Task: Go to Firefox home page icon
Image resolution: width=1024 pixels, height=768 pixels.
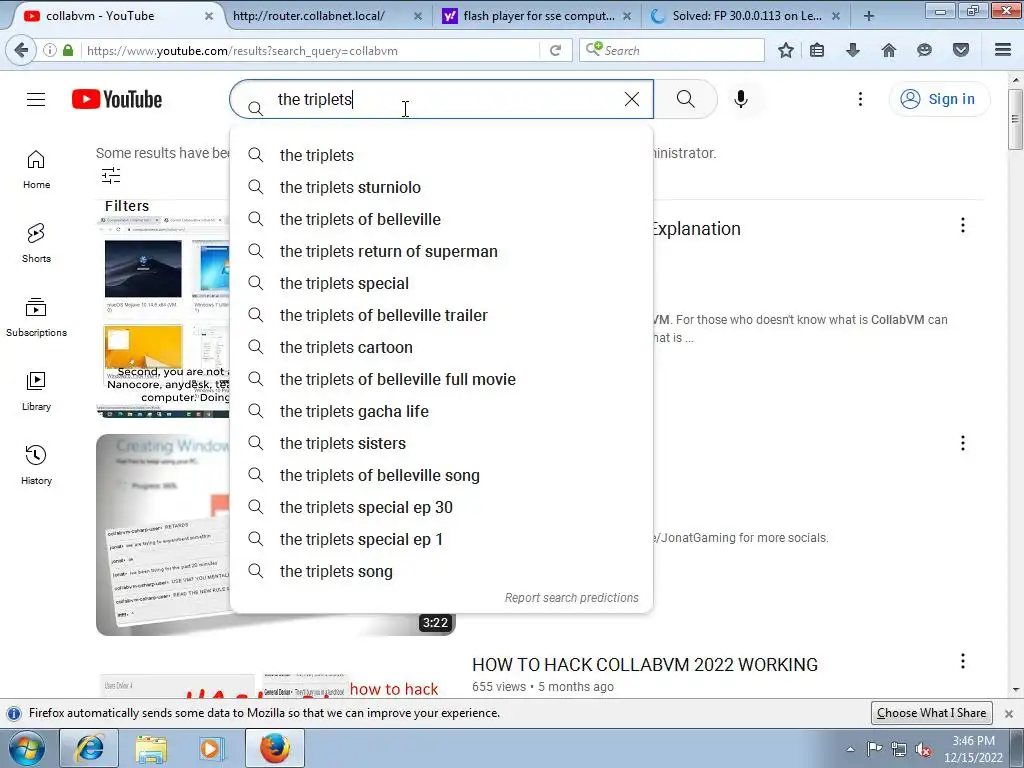Action: pos(889,50)
